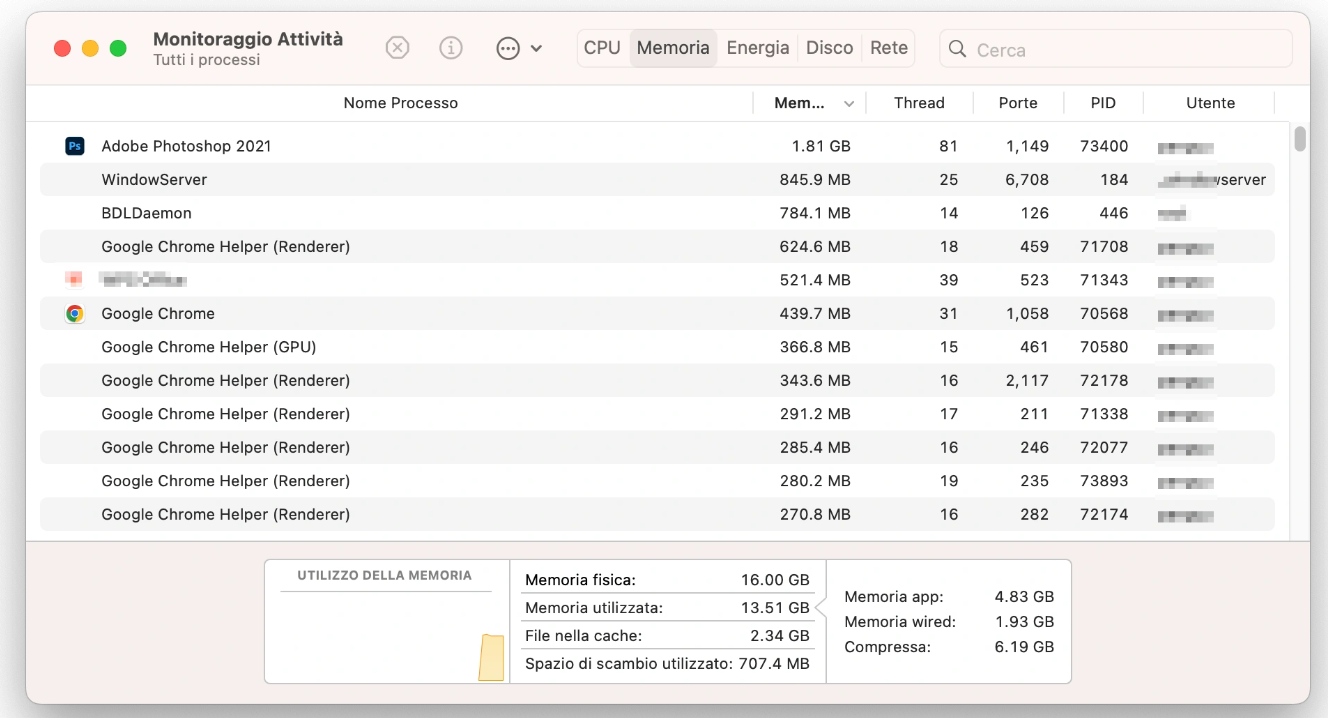
Task: Switch to the Disco tab
Action: [x=829, y=48]
